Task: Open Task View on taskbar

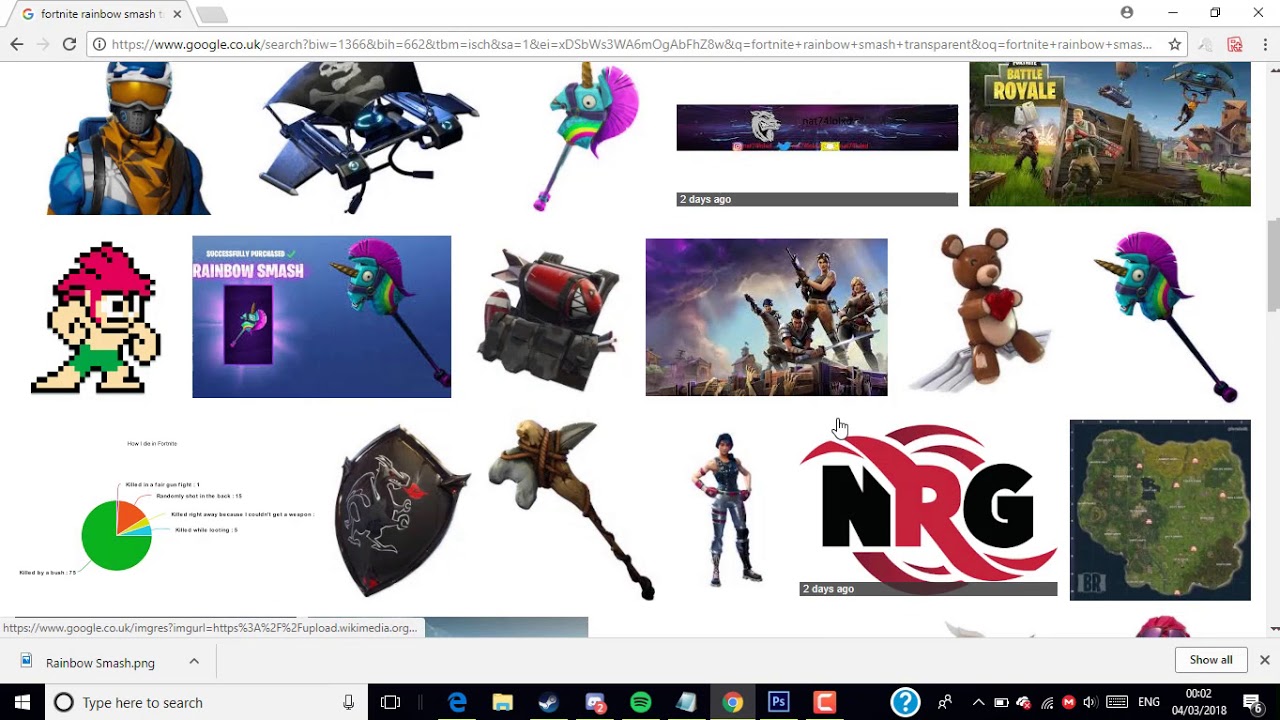Action: coord(390,702)
